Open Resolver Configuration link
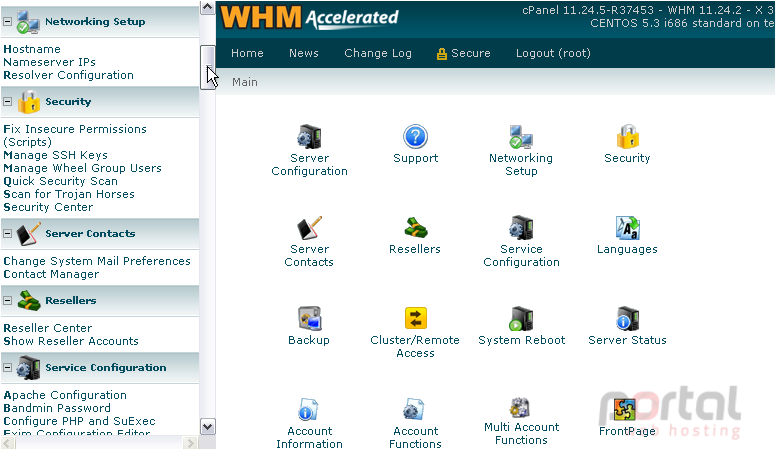This screenshot has width=776, height=450. (x=68, y=75)
